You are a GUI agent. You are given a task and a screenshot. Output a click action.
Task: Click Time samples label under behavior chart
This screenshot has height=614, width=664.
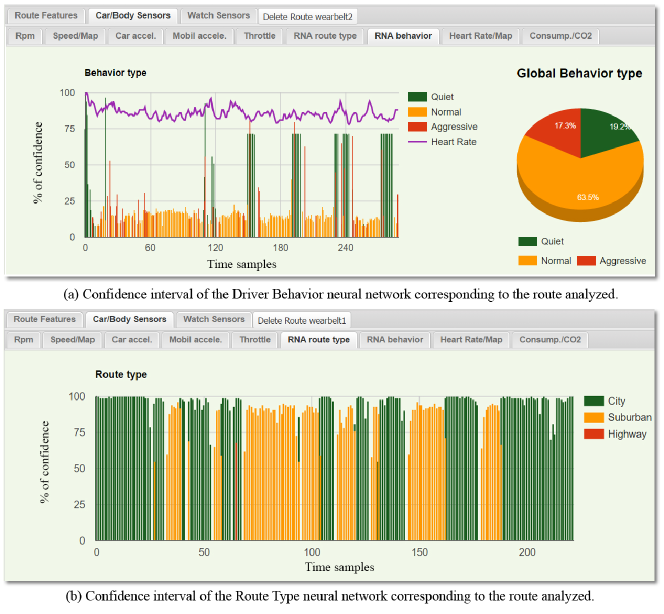point(242,264)
